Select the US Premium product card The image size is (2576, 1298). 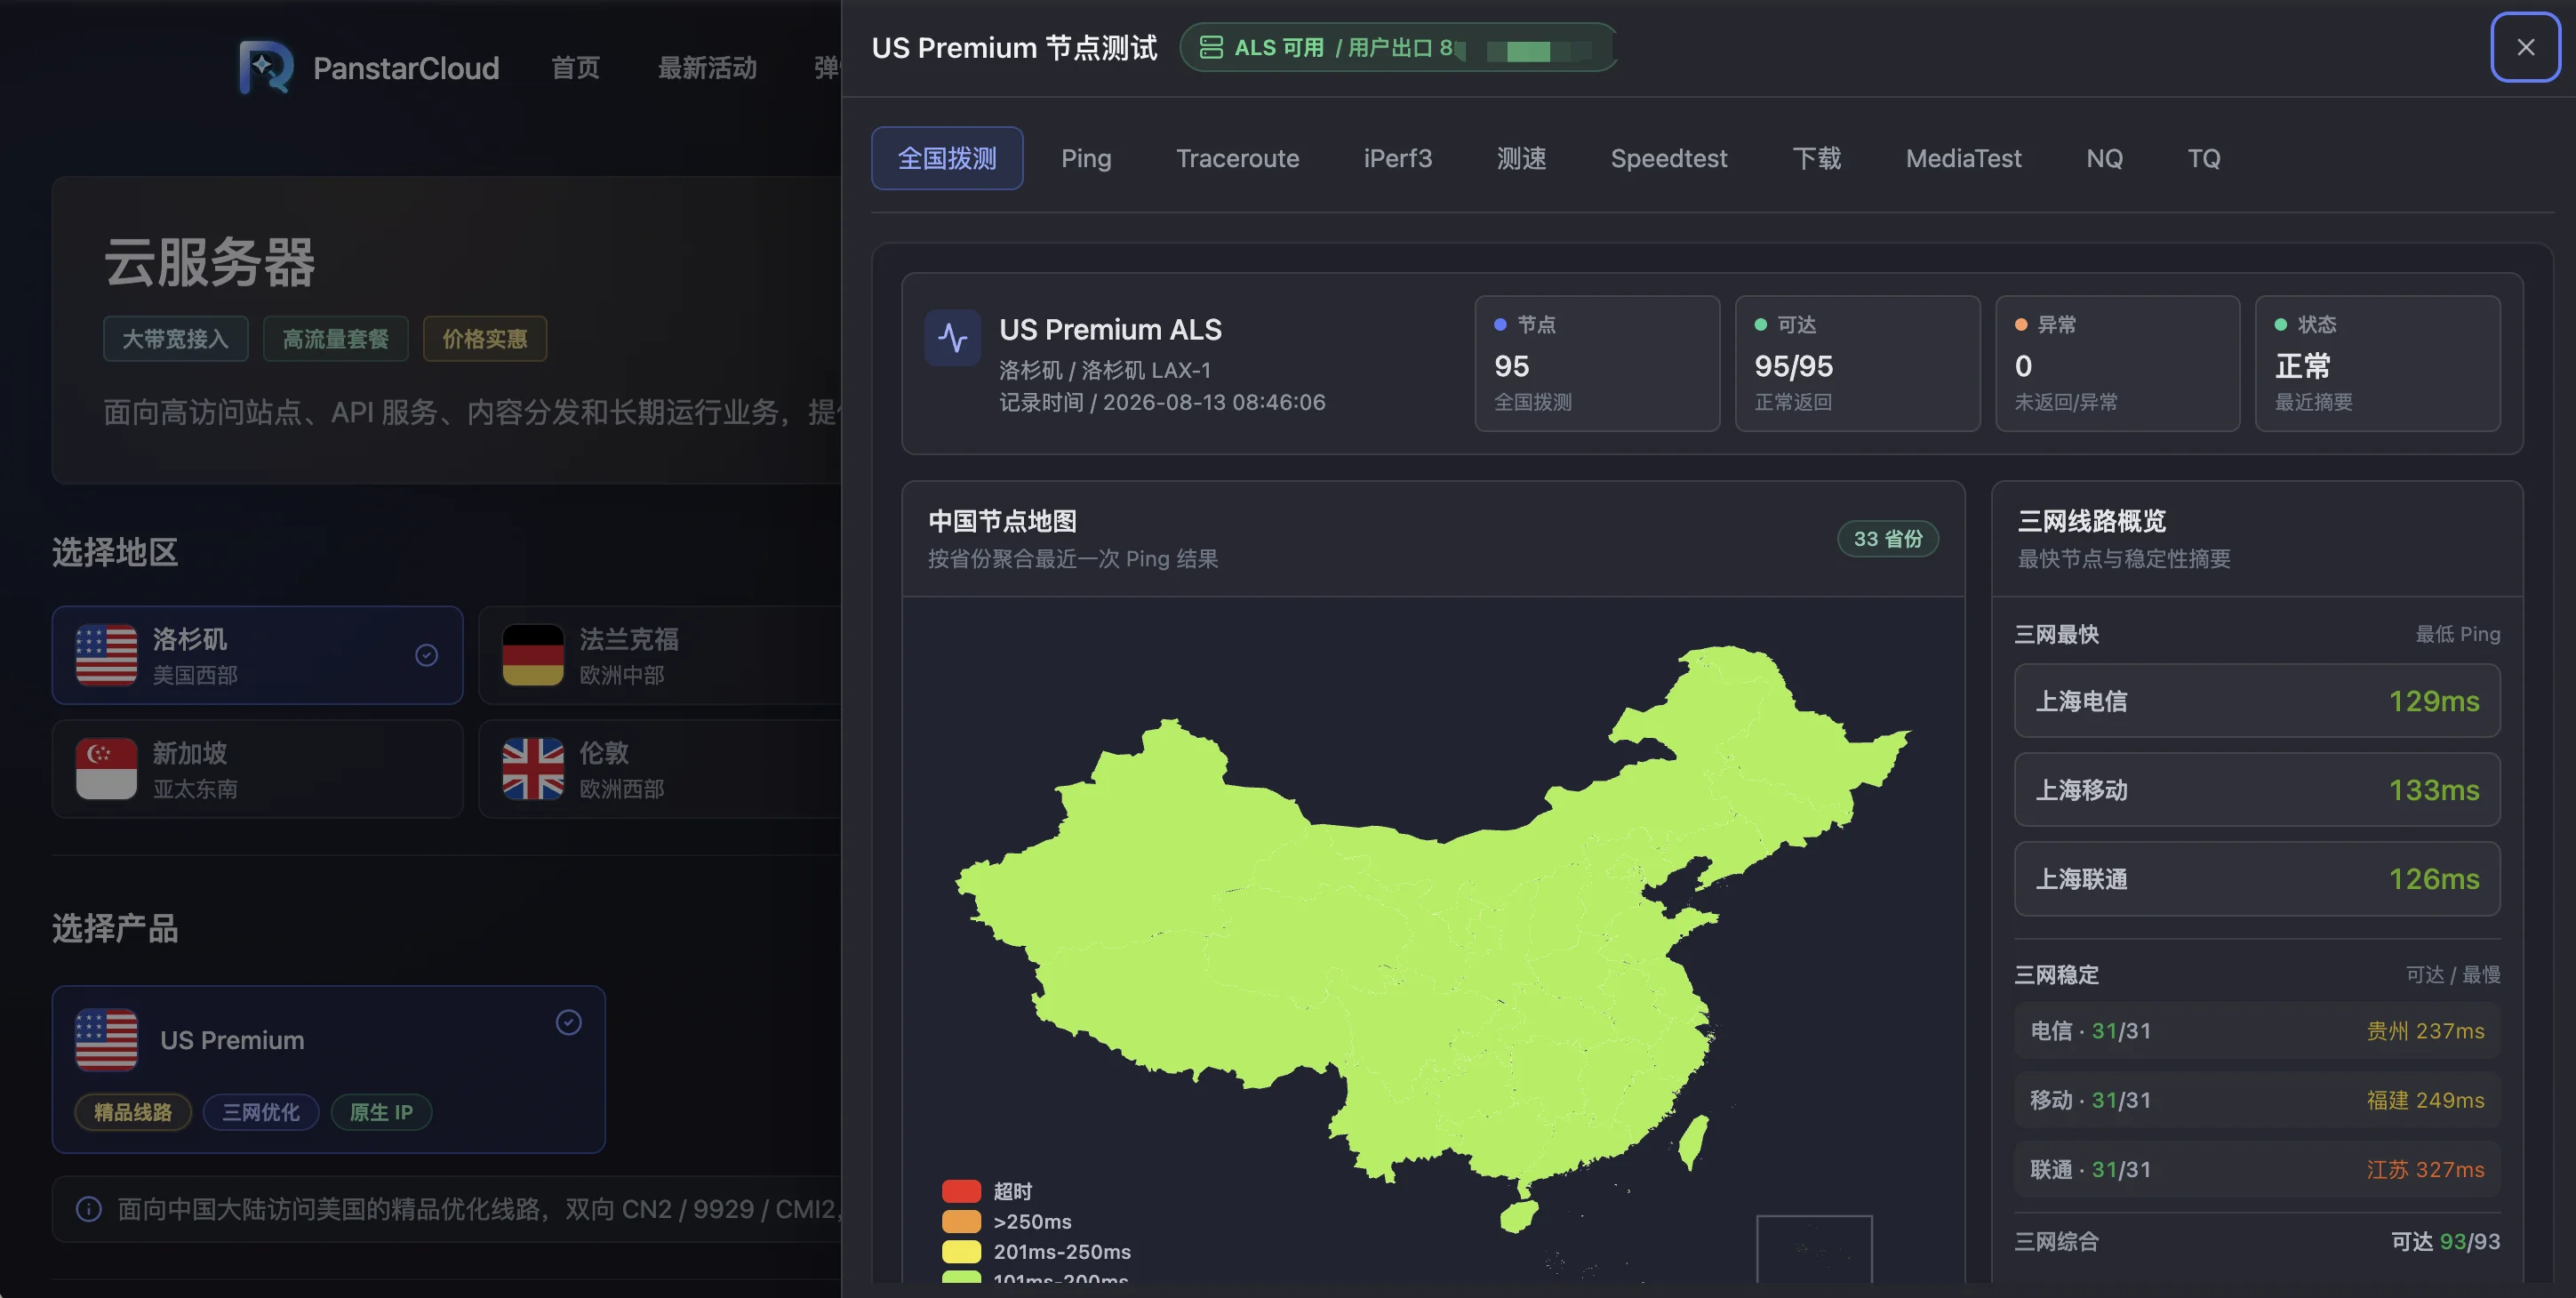tap(329, 1069)
